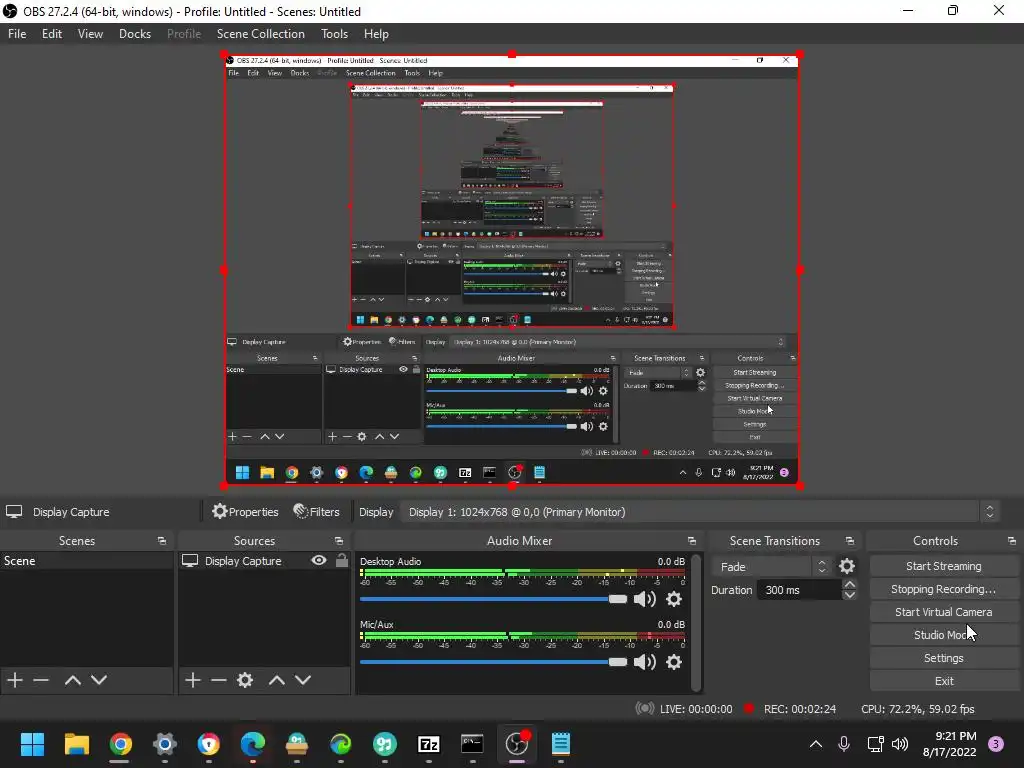Adjust Mic/Aux volume slider handle

[617, 662]
